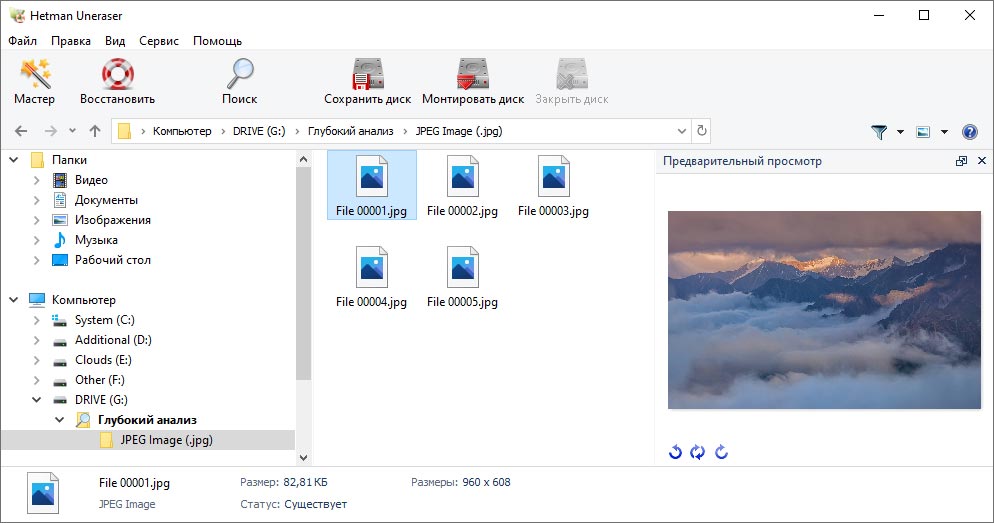The width and height of the screenshot is (994, 523).
Task: Click Глубокий анализ breadcrumb segment
Action: coord(351,131)
